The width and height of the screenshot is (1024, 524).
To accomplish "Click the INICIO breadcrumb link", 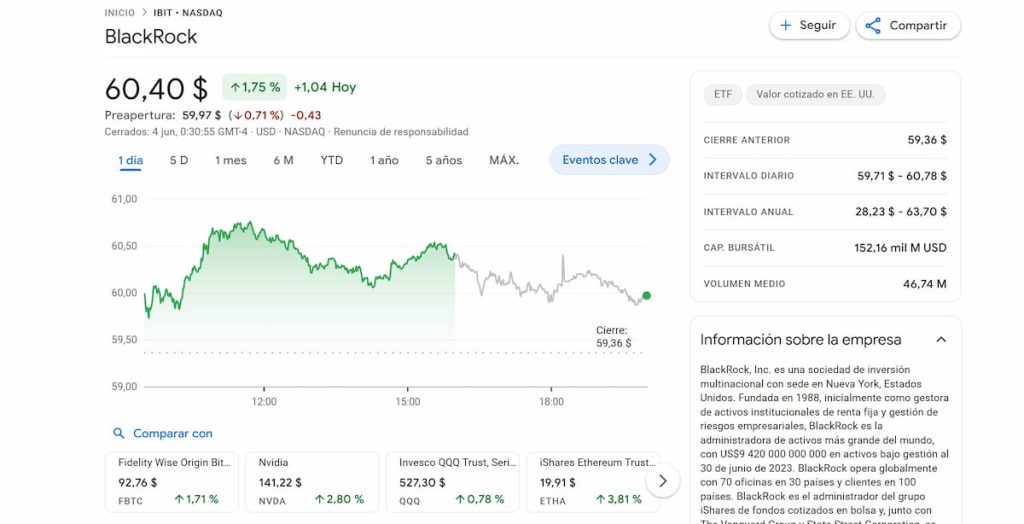I will coord(120,12).
